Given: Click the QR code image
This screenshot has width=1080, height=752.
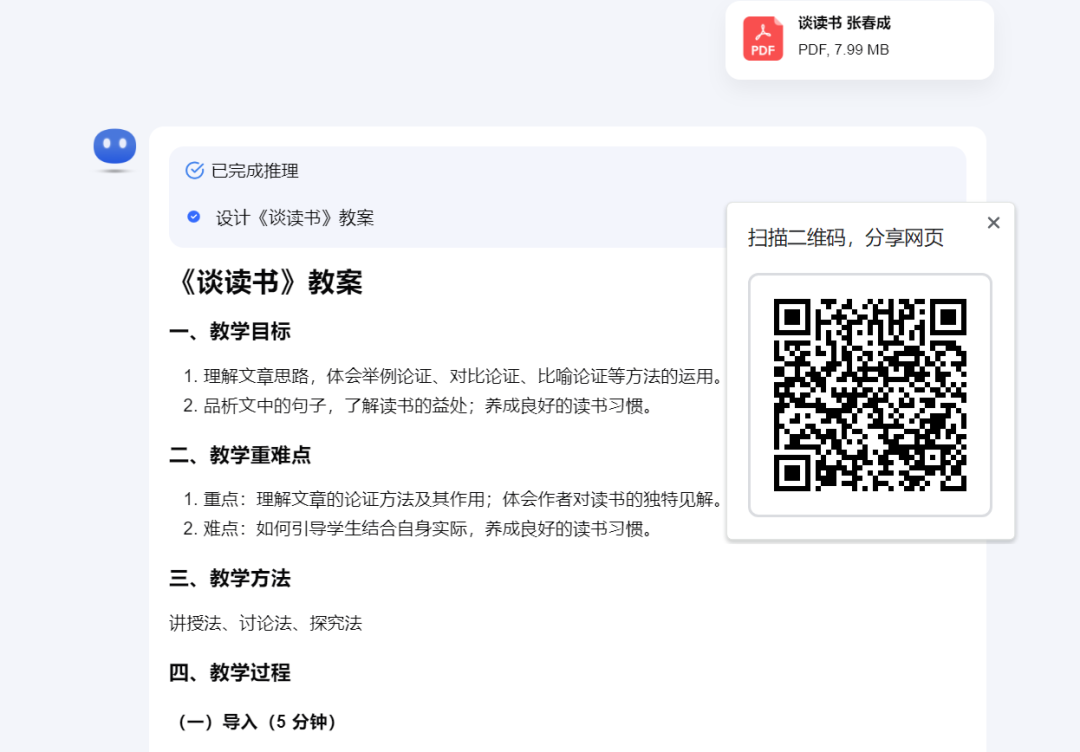Looking at the screenshot, I should (870, 395).
